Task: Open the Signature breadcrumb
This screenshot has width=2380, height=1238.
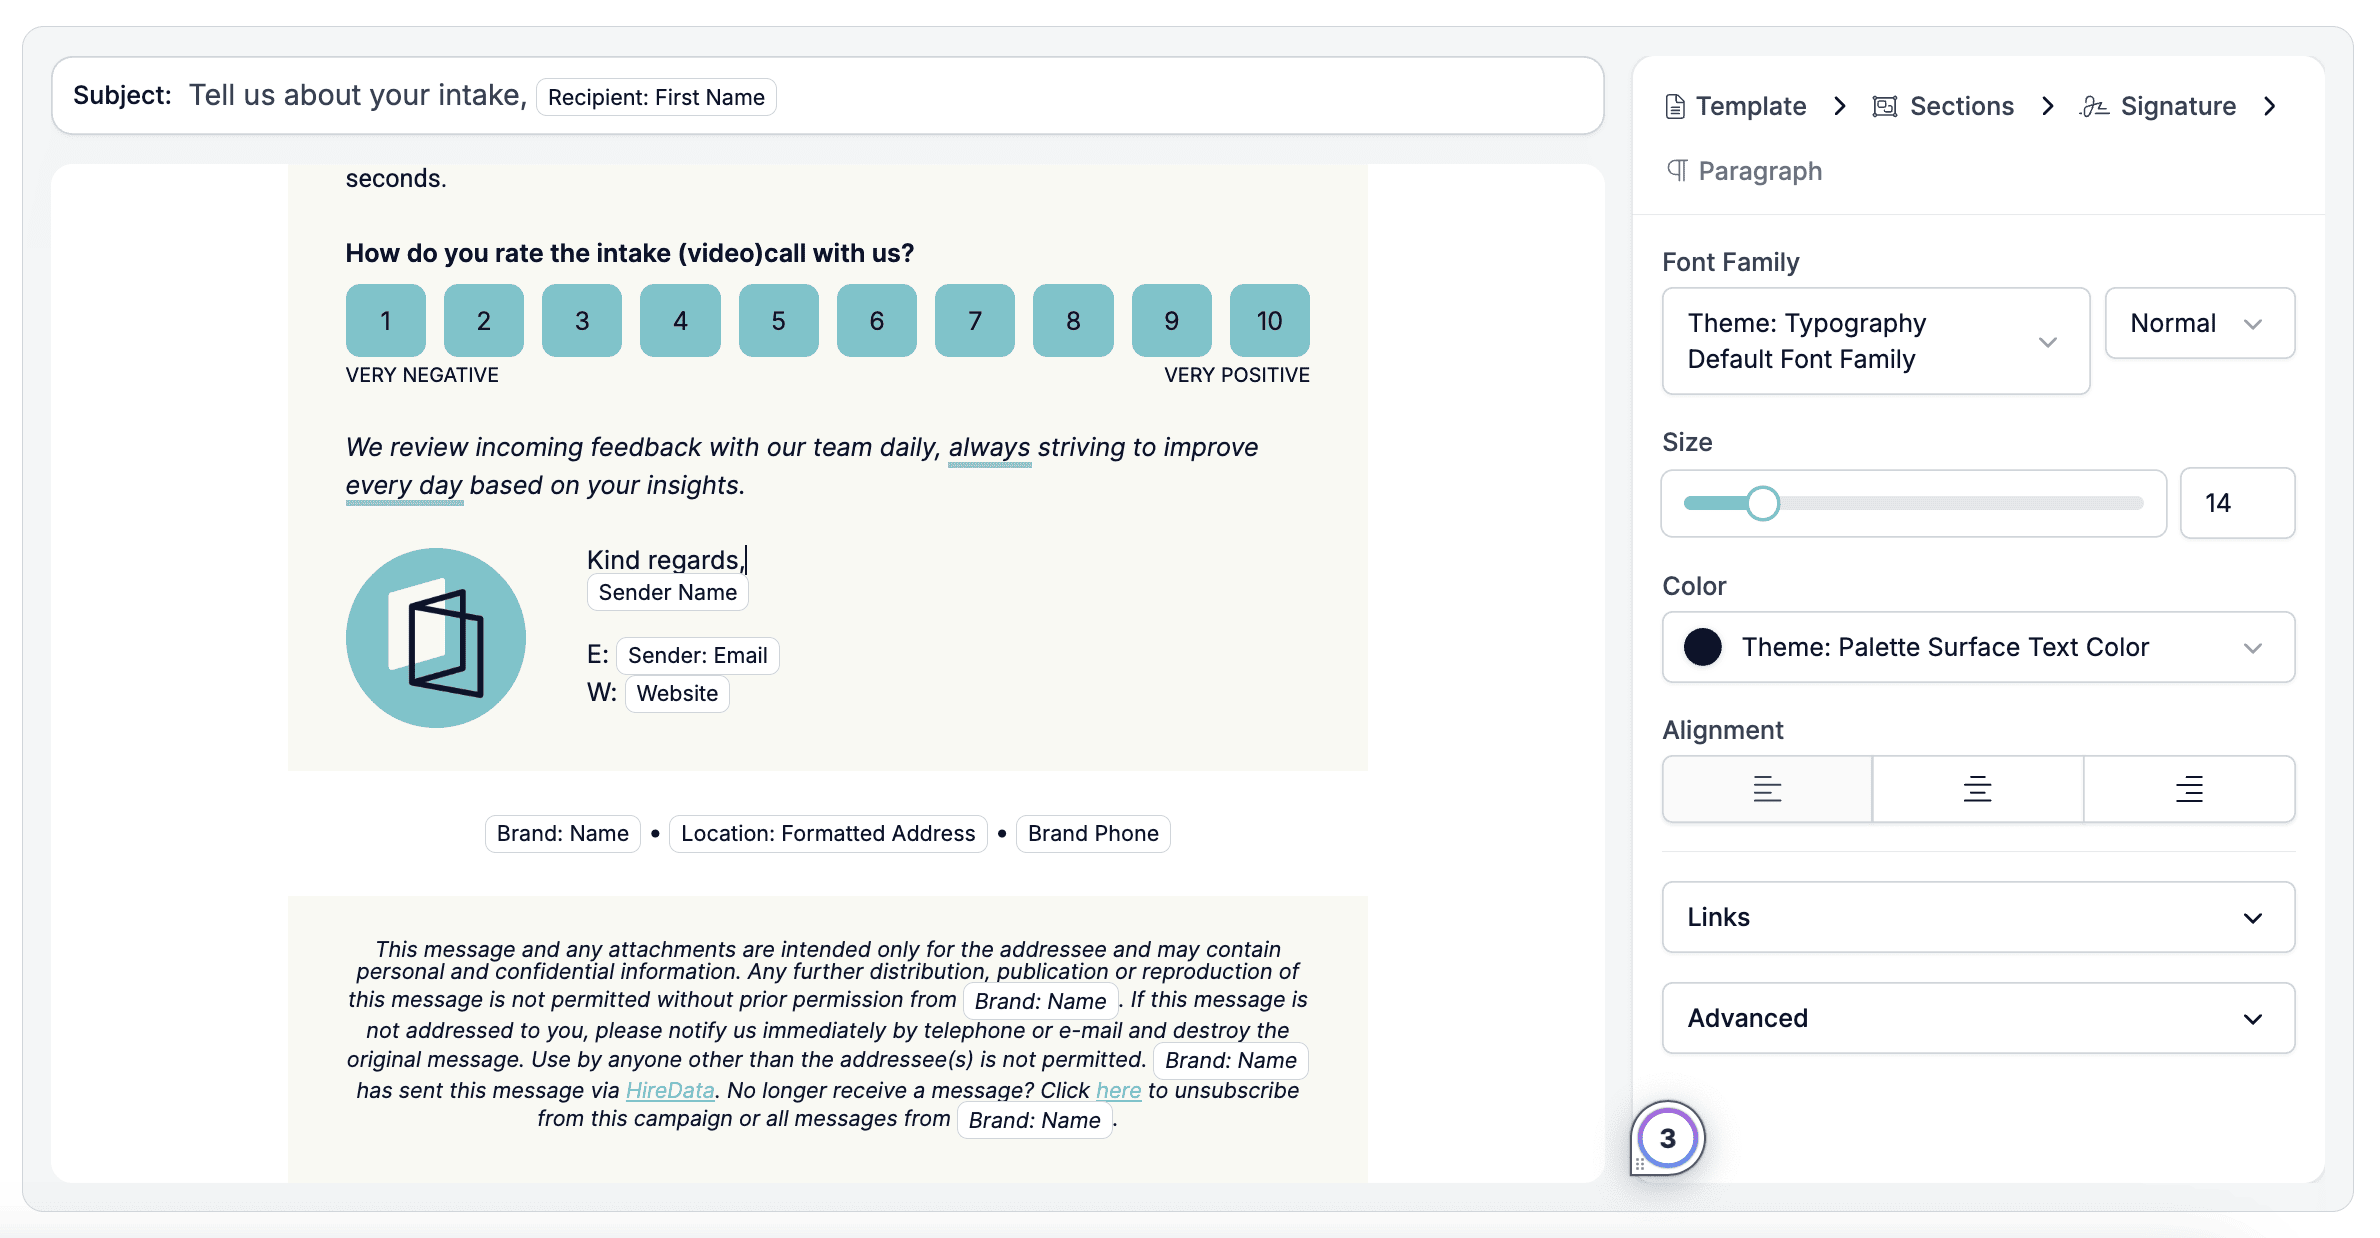Action: [x=2158, y=106]
